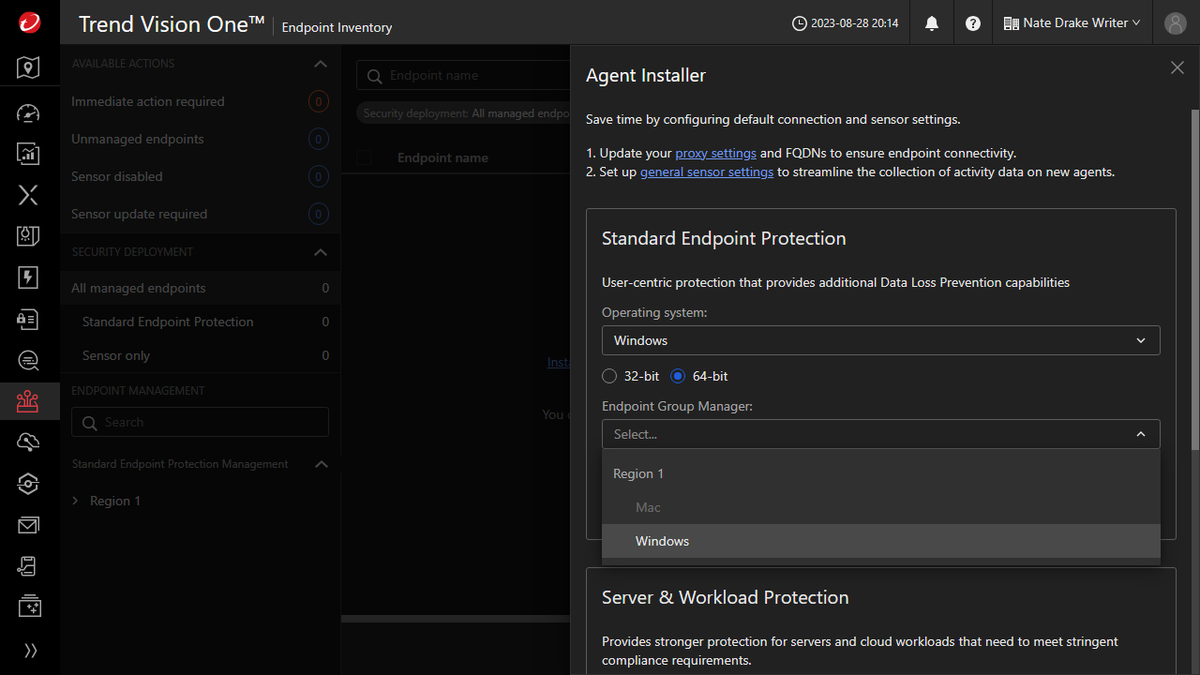Image resolution: width=1200 pixels, height=675 pixels.
Task: Select the 32-bit radio button
Action: pos(610,376)
